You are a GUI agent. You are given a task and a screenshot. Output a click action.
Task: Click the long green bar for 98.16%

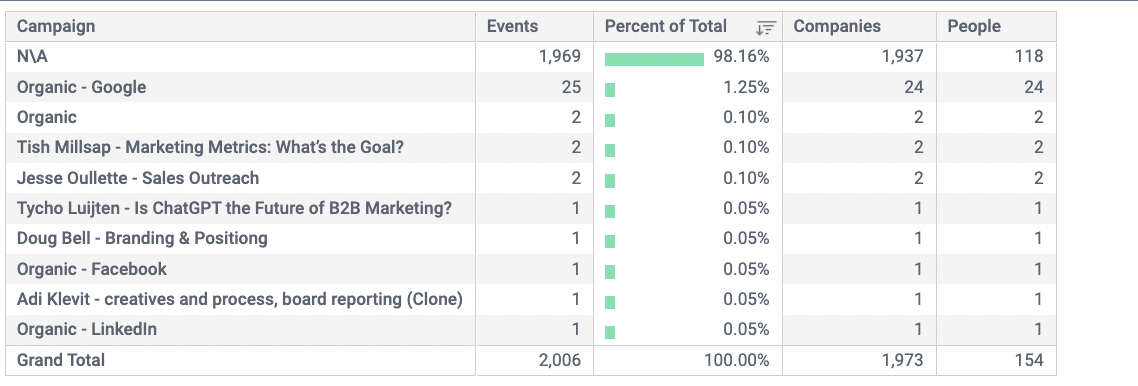point(654,59)
